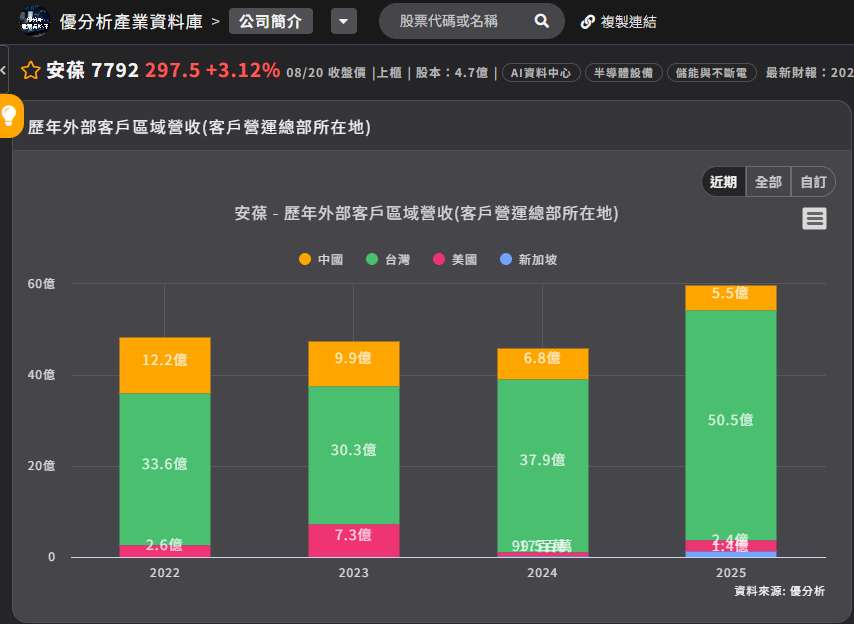Select the 全部 range tab

[x=768, y=182]
